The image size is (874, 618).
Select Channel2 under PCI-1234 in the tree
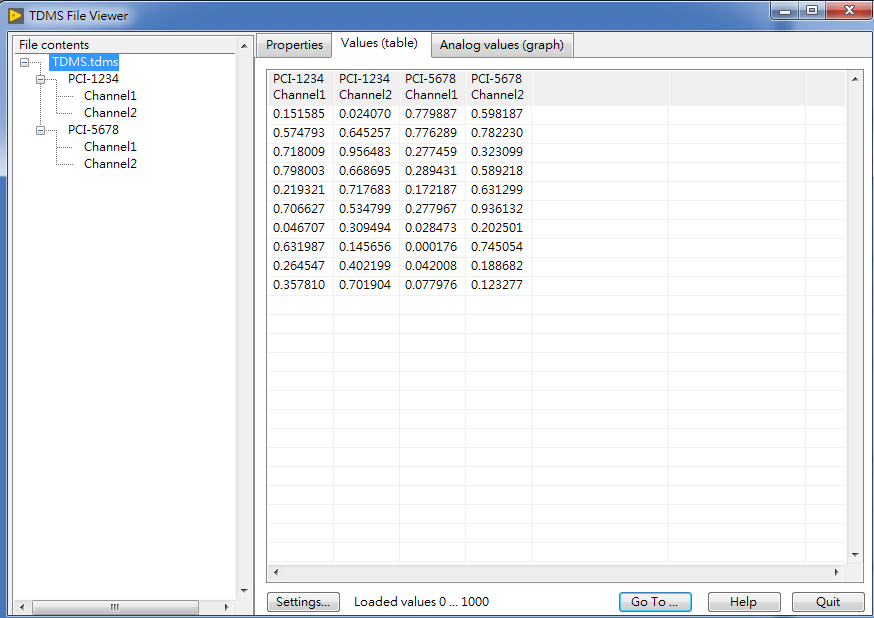110,112
